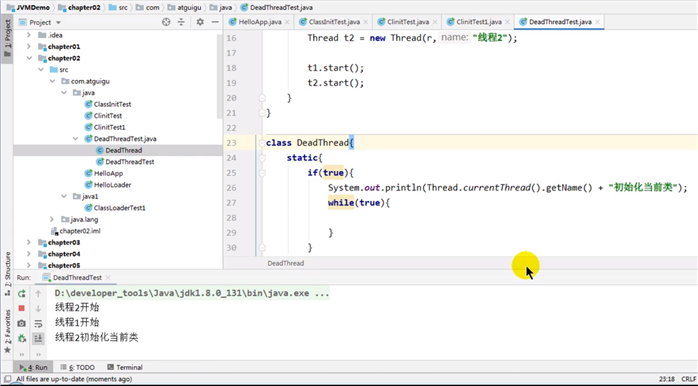Collapse DeadThreadTest.java file node

click(x=75, y=139)
